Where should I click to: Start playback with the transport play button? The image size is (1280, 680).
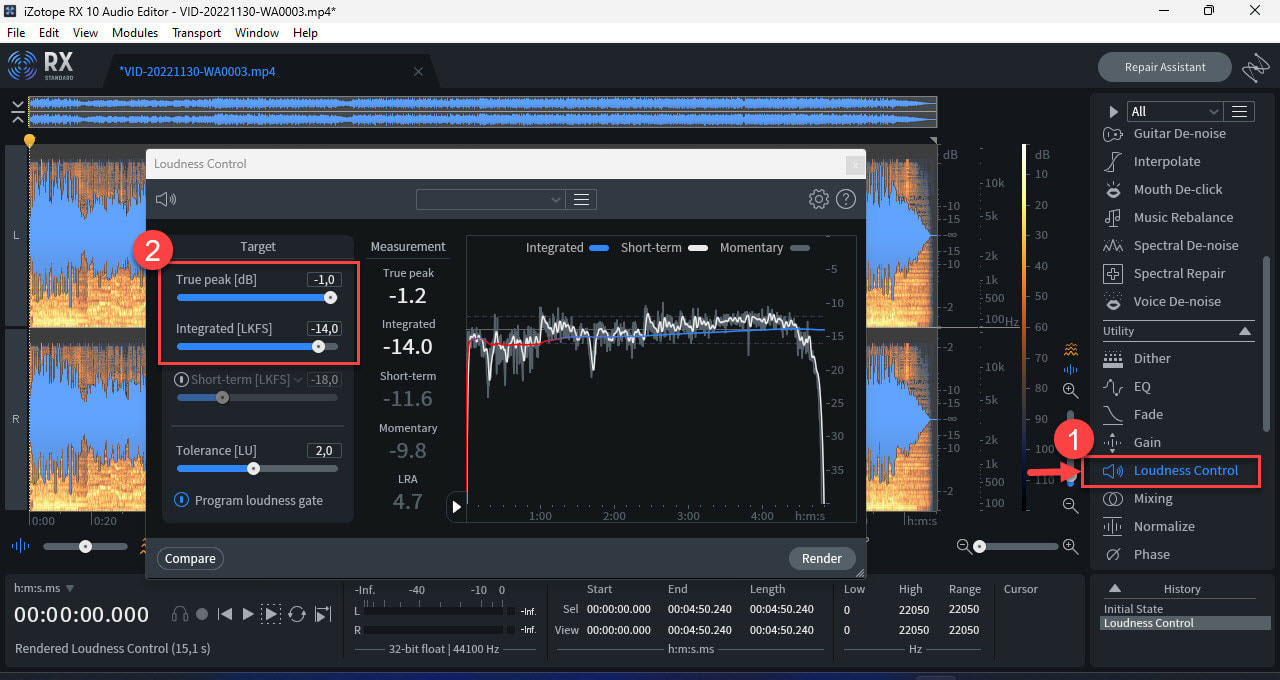[249, 614]
